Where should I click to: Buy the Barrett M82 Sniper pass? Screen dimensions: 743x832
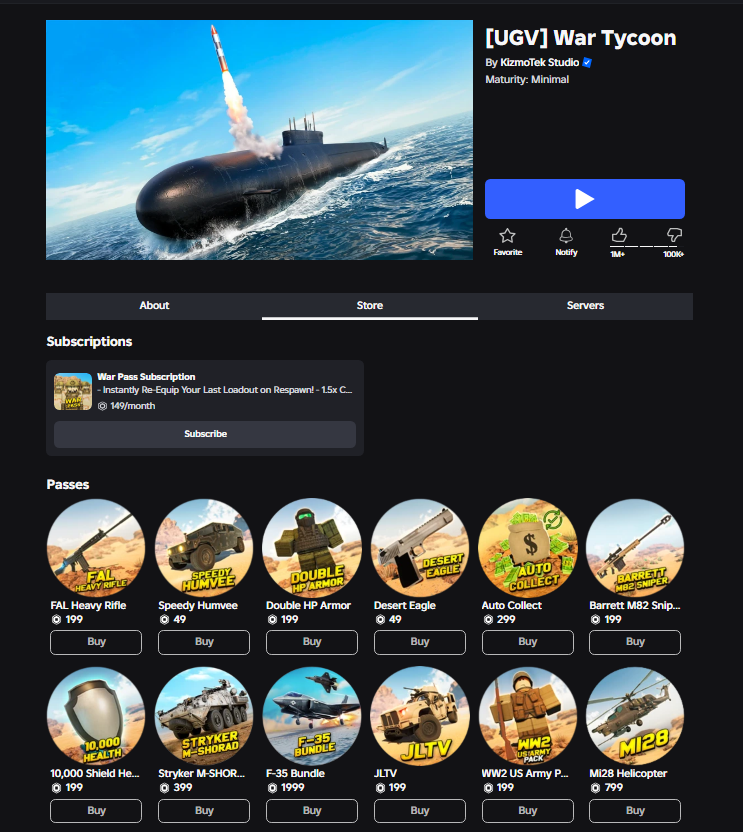point(635,642)
